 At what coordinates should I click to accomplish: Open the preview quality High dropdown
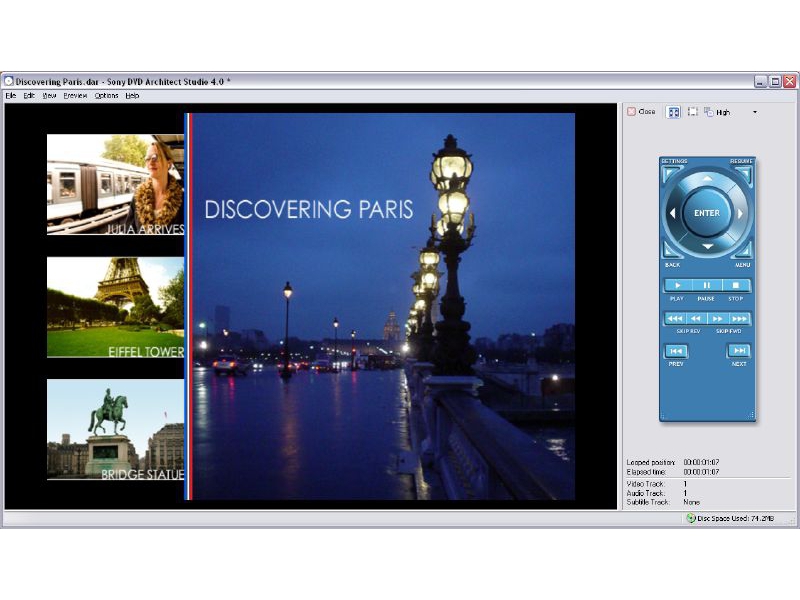[x=754, y=112]
